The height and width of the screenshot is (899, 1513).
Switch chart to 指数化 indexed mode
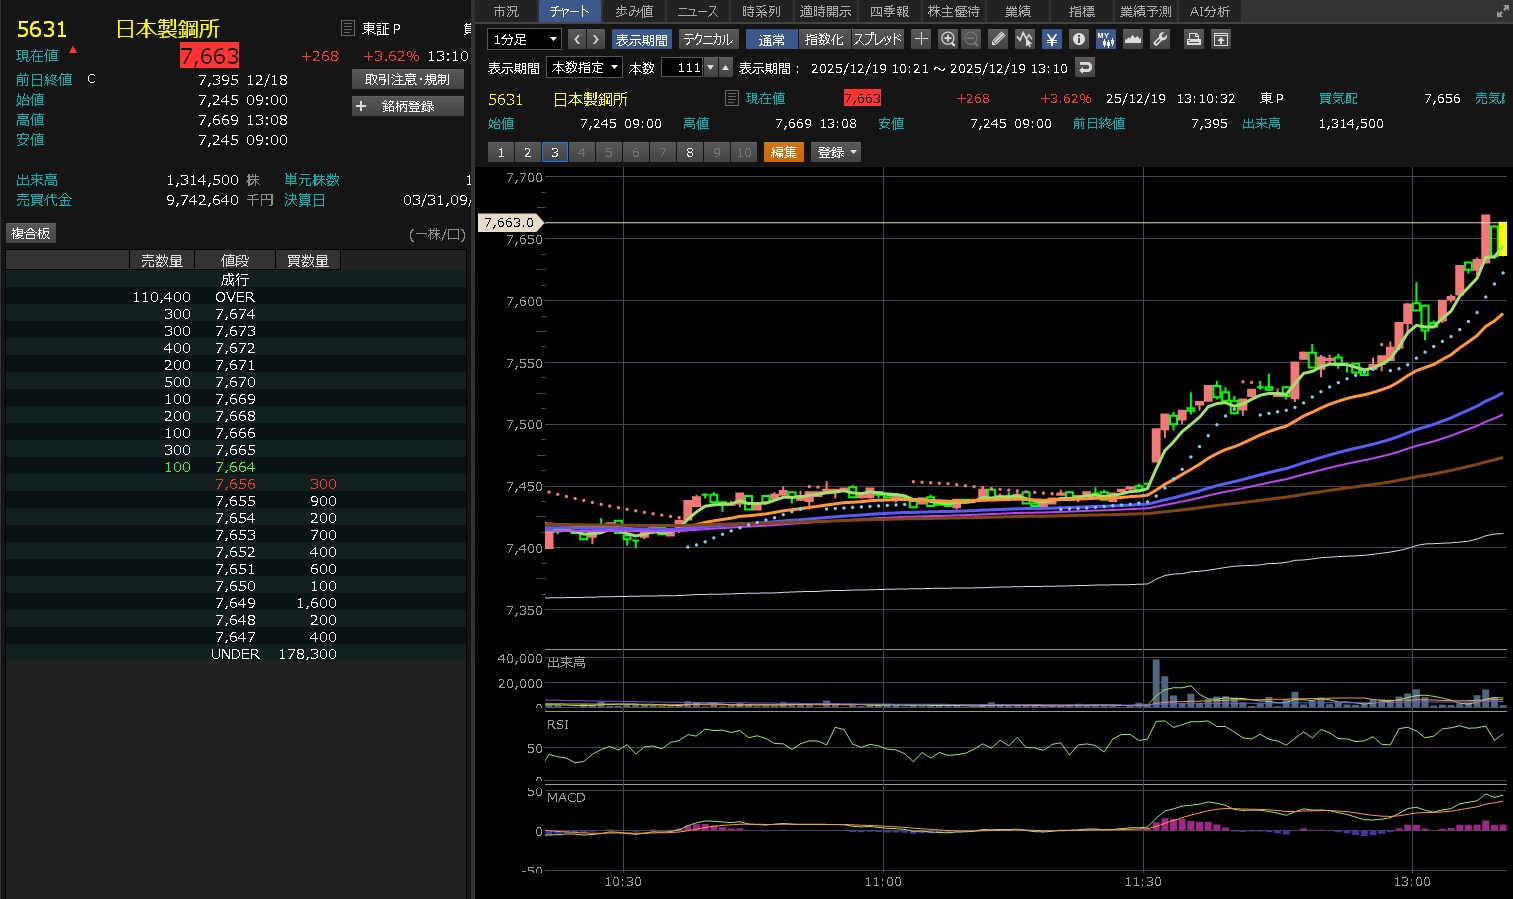coord(824,39)
